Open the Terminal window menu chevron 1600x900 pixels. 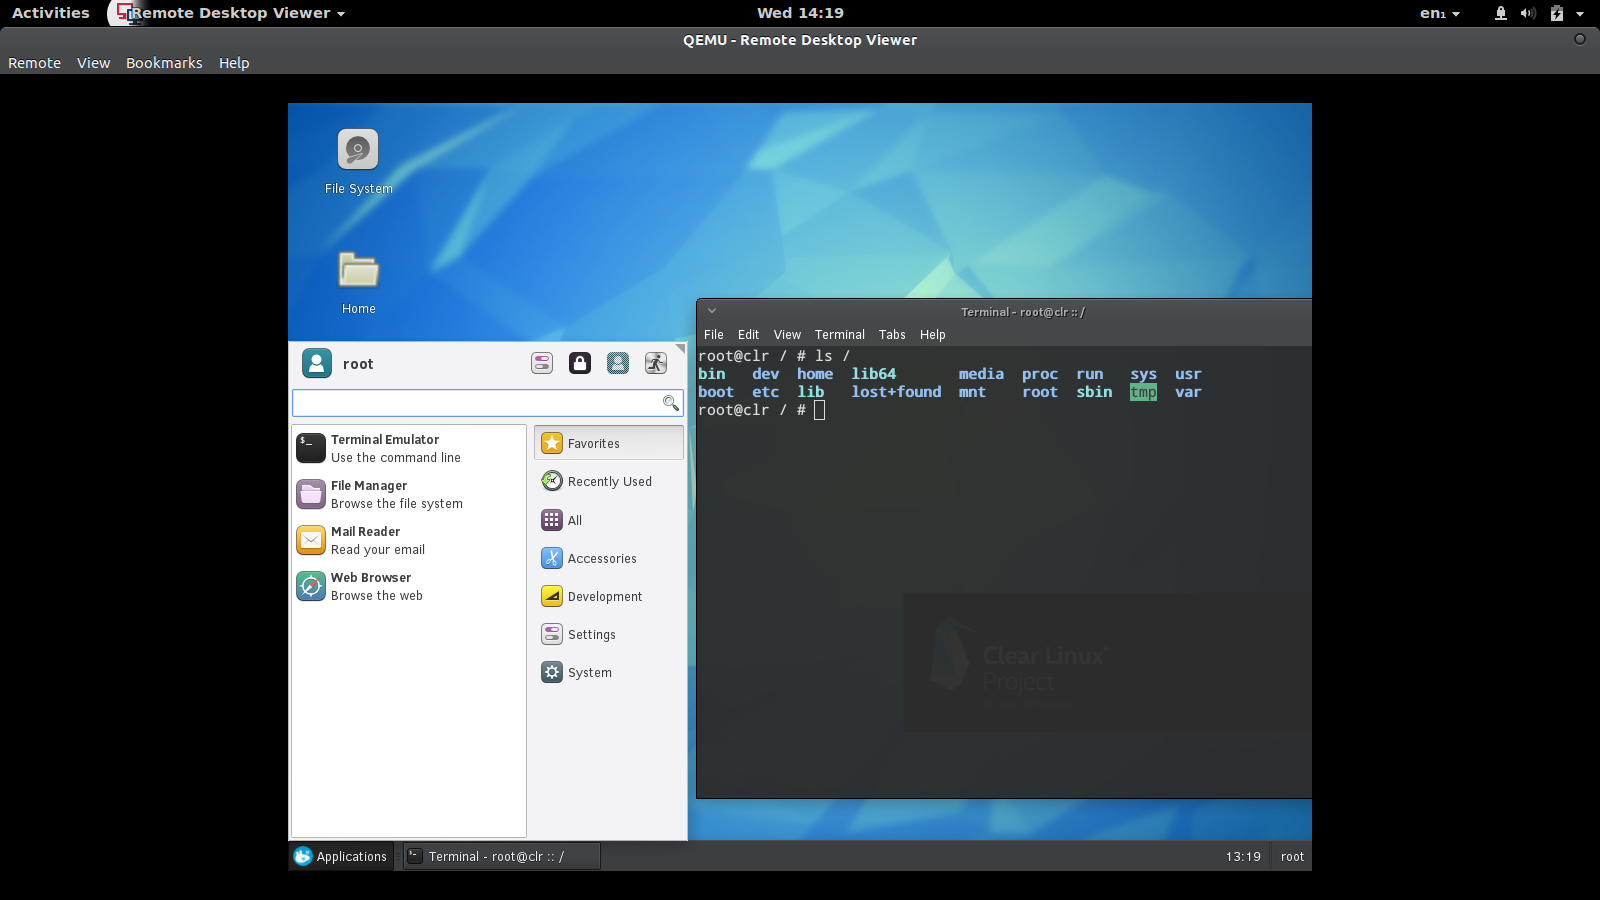[712, 311]
